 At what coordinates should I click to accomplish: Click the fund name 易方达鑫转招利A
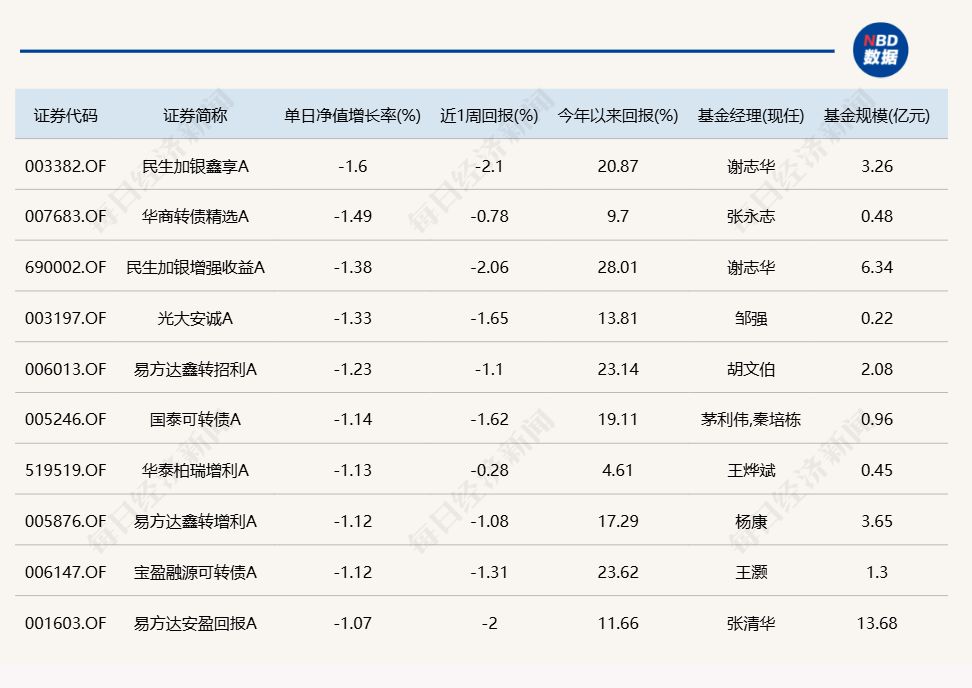(x=195, y=369)
